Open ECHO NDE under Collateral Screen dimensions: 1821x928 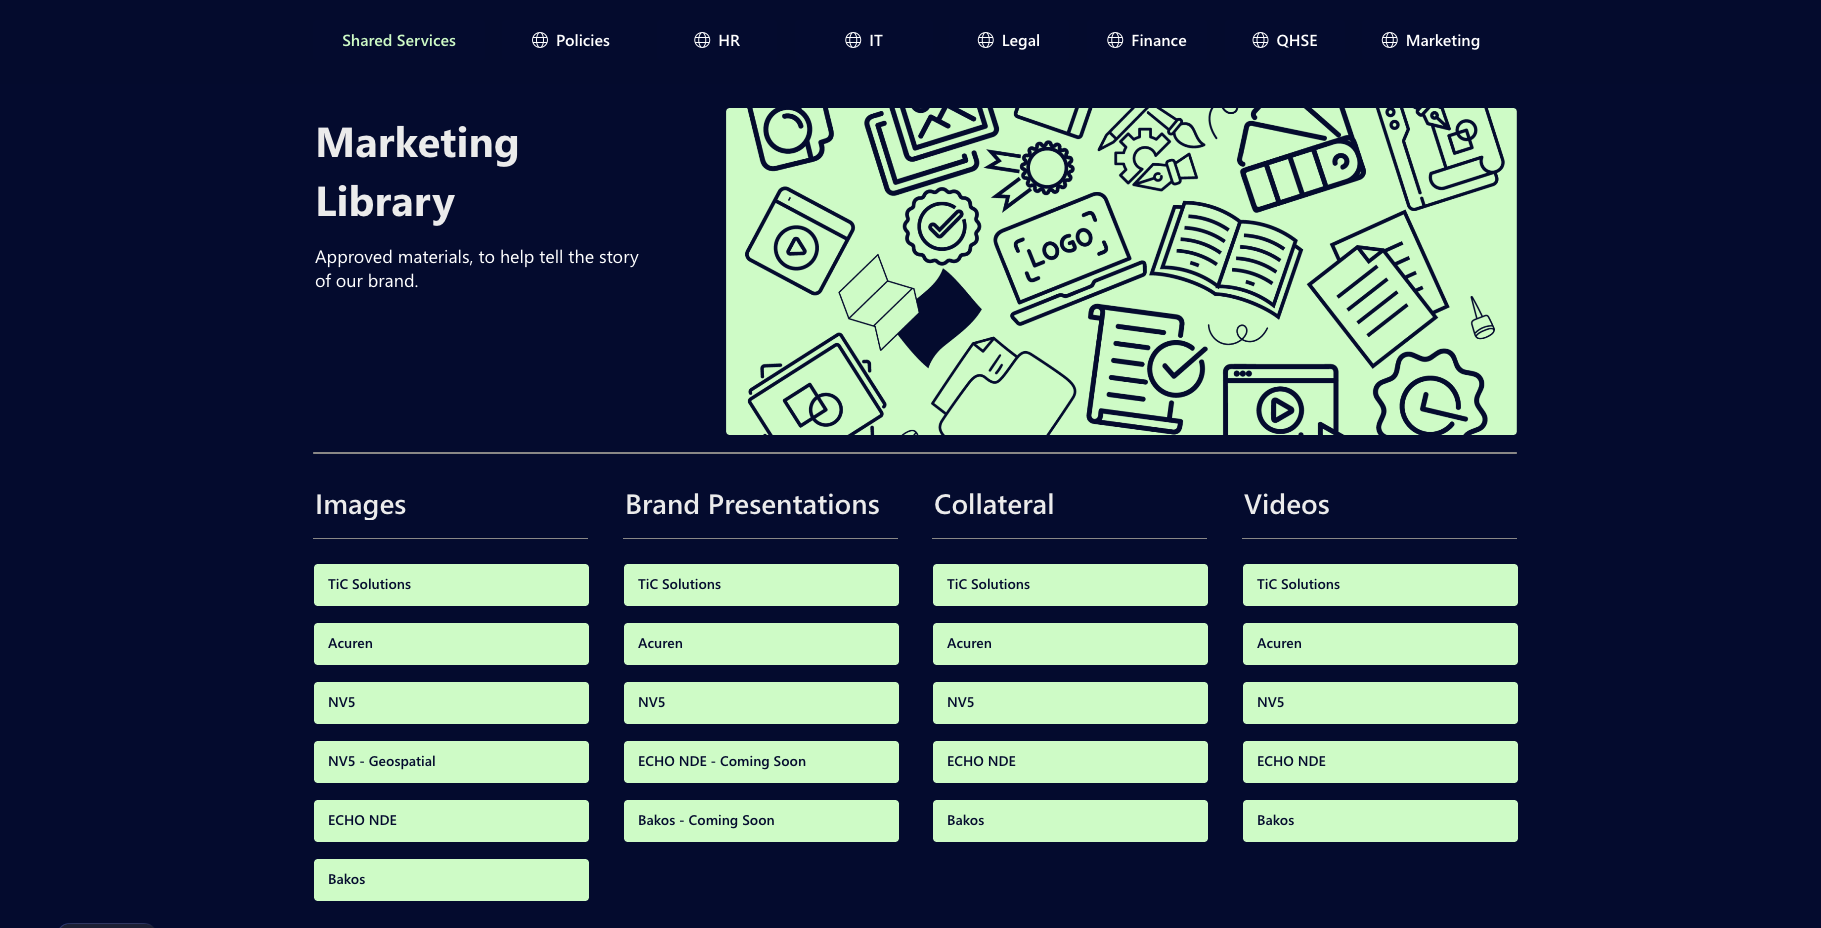pos(1070,762)
